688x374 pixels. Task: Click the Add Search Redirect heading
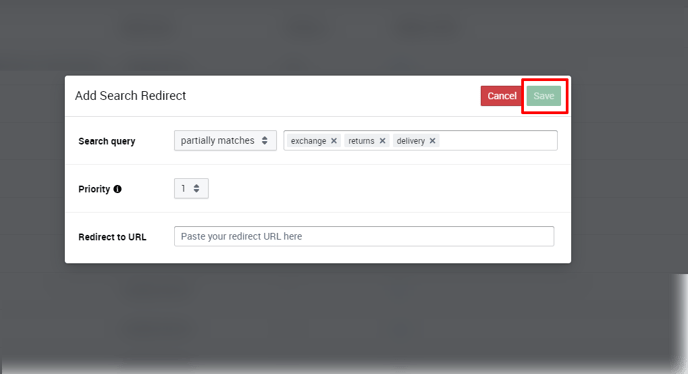tap(130, 96)
